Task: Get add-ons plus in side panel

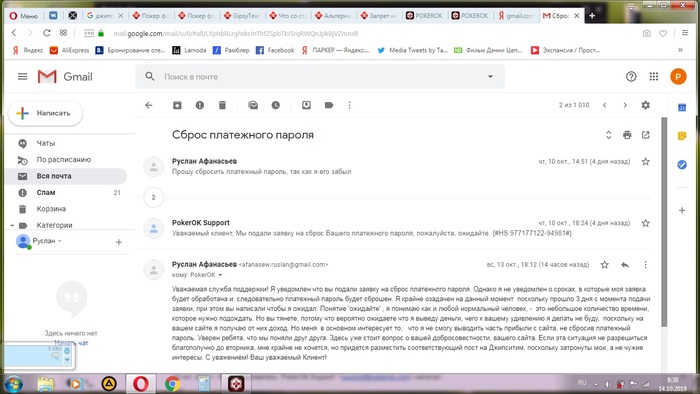Action: (682, 210)
